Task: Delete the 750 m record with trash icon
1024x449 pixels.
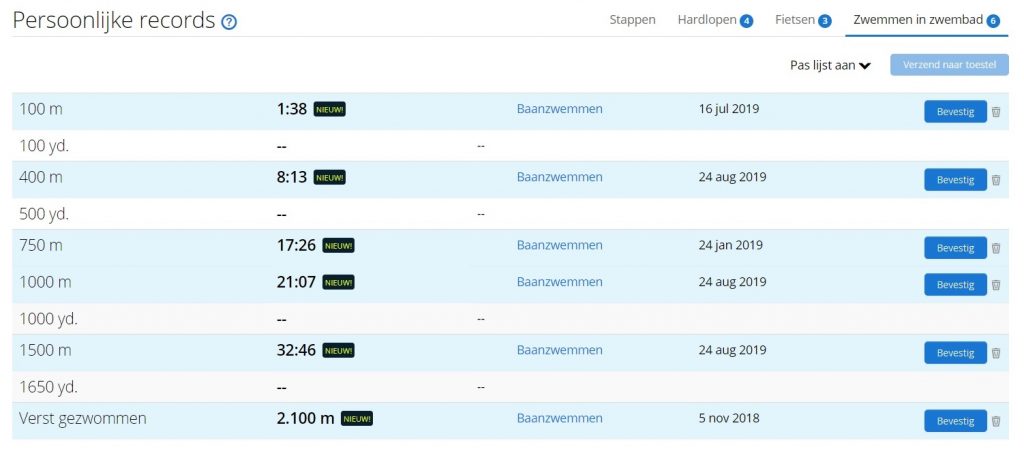Action: [x=996, y=248]
